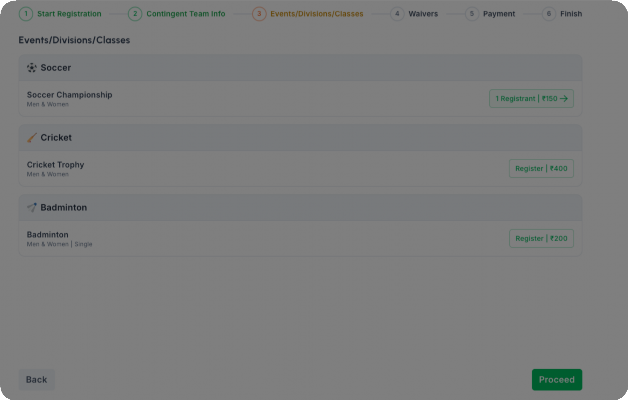The width and height of the screenshot is (628, 400).
Task: Click the arrow icon in the Soccer registrant button
Action: [564, 99]
